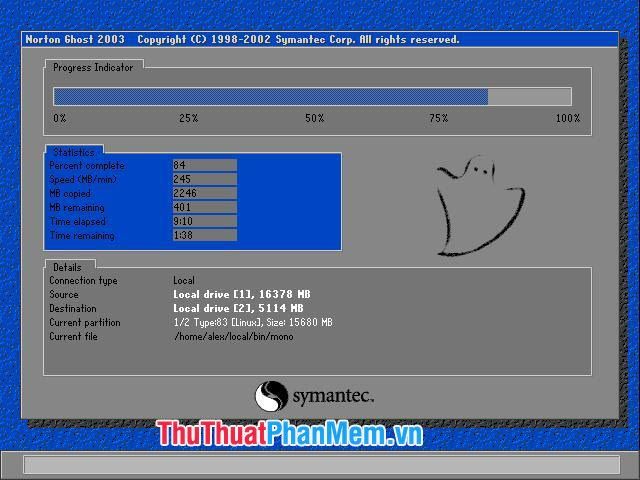This screenshot has width=640, height=480.
Task: Click the symantec wordmark text
Action: [333, 396]
